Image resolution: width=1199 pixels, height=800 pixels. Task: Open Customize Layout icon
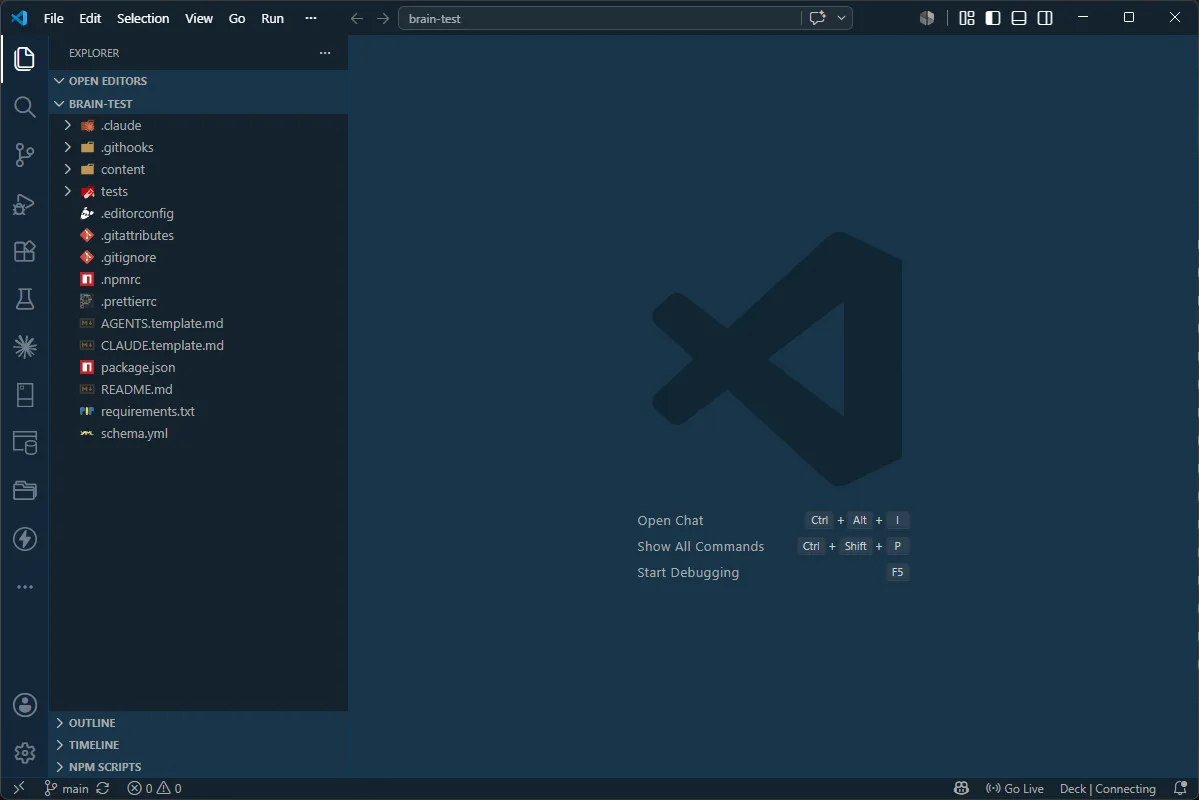967,18
